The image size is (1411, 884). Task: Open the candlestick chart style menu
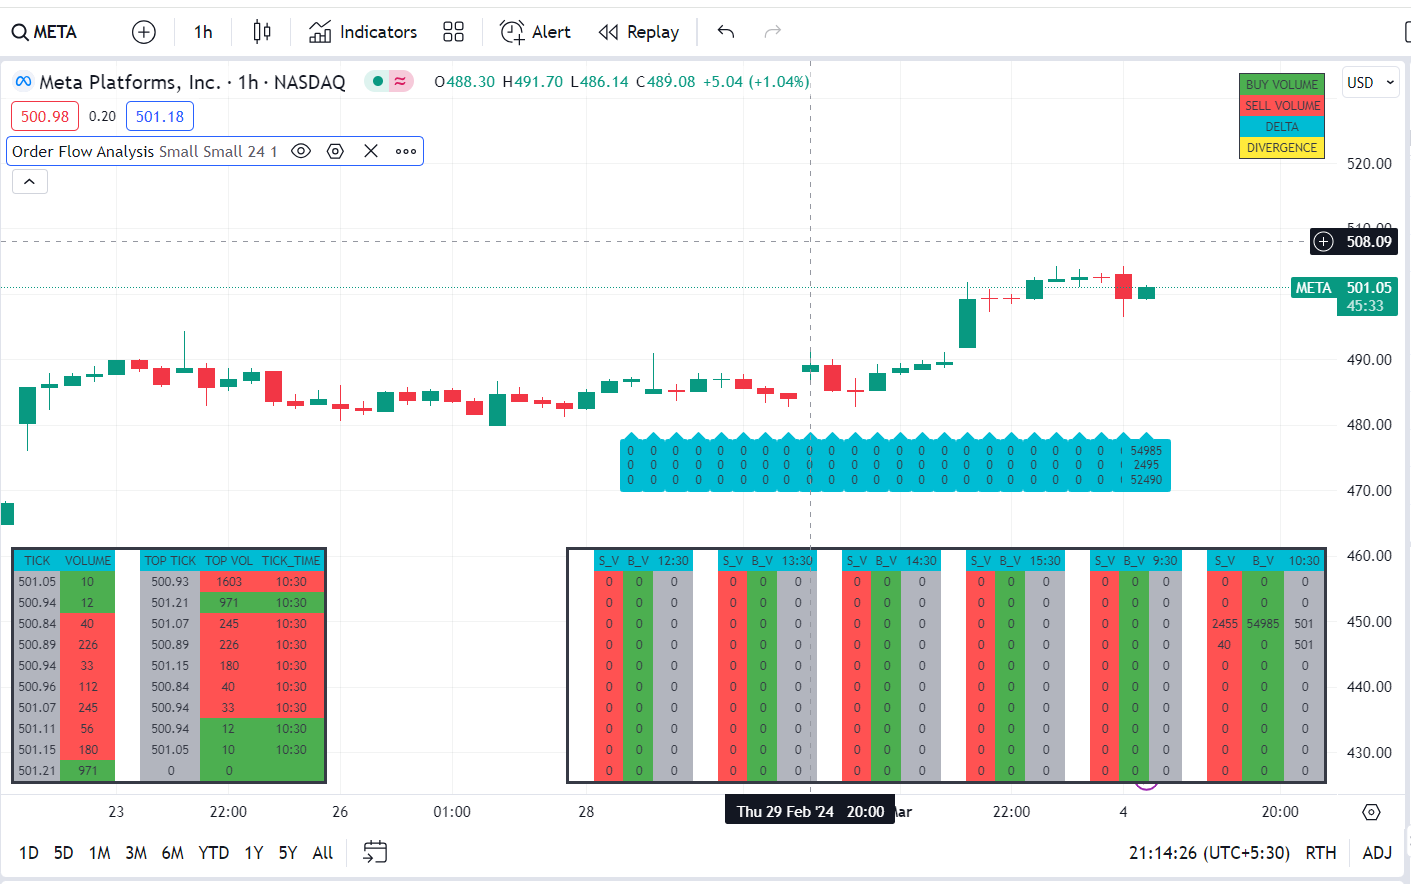pos(262,32)
